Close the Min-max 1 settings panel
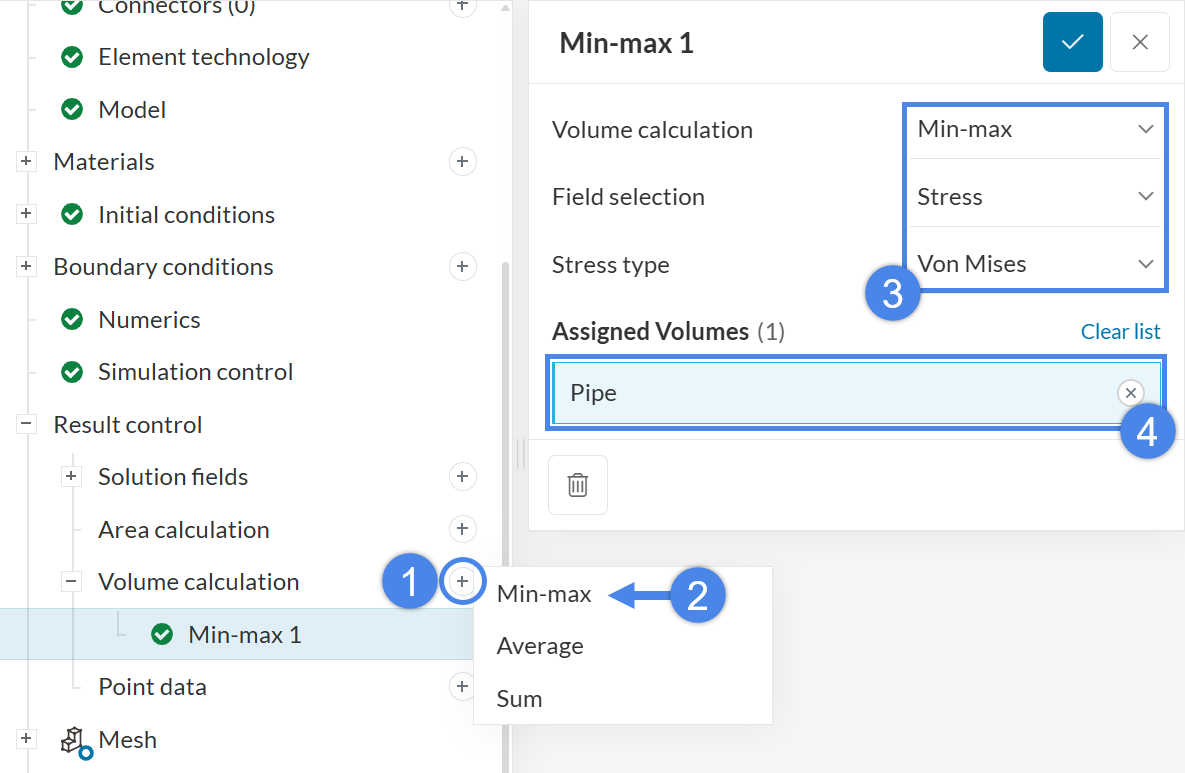The height and width of the screenshot is (773, 1185). pos(1139,42)
